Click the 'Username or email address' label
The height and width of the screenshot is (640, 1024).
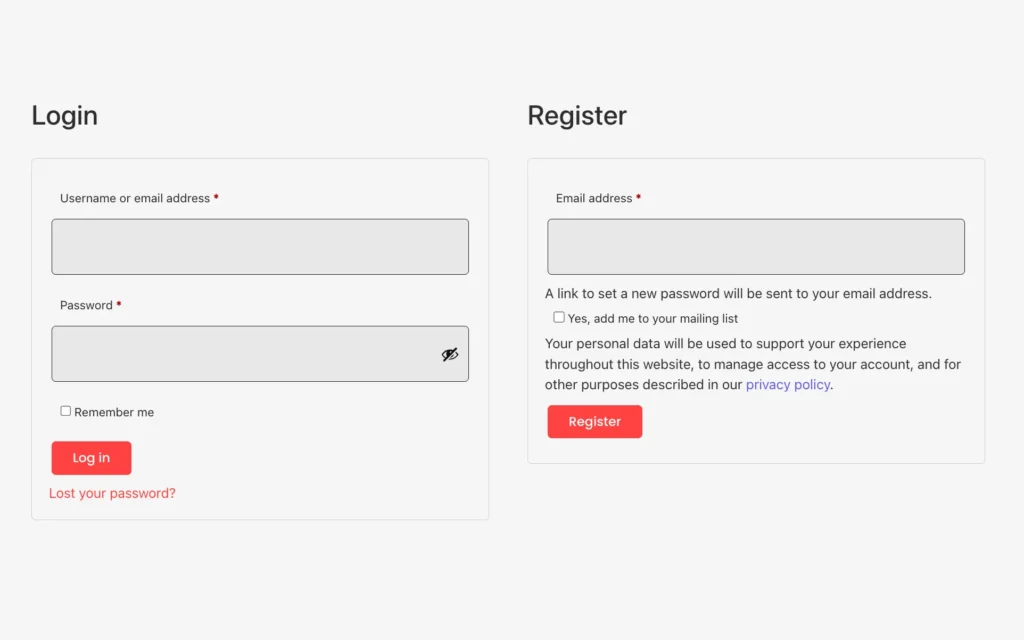click(x=135, y=198)
